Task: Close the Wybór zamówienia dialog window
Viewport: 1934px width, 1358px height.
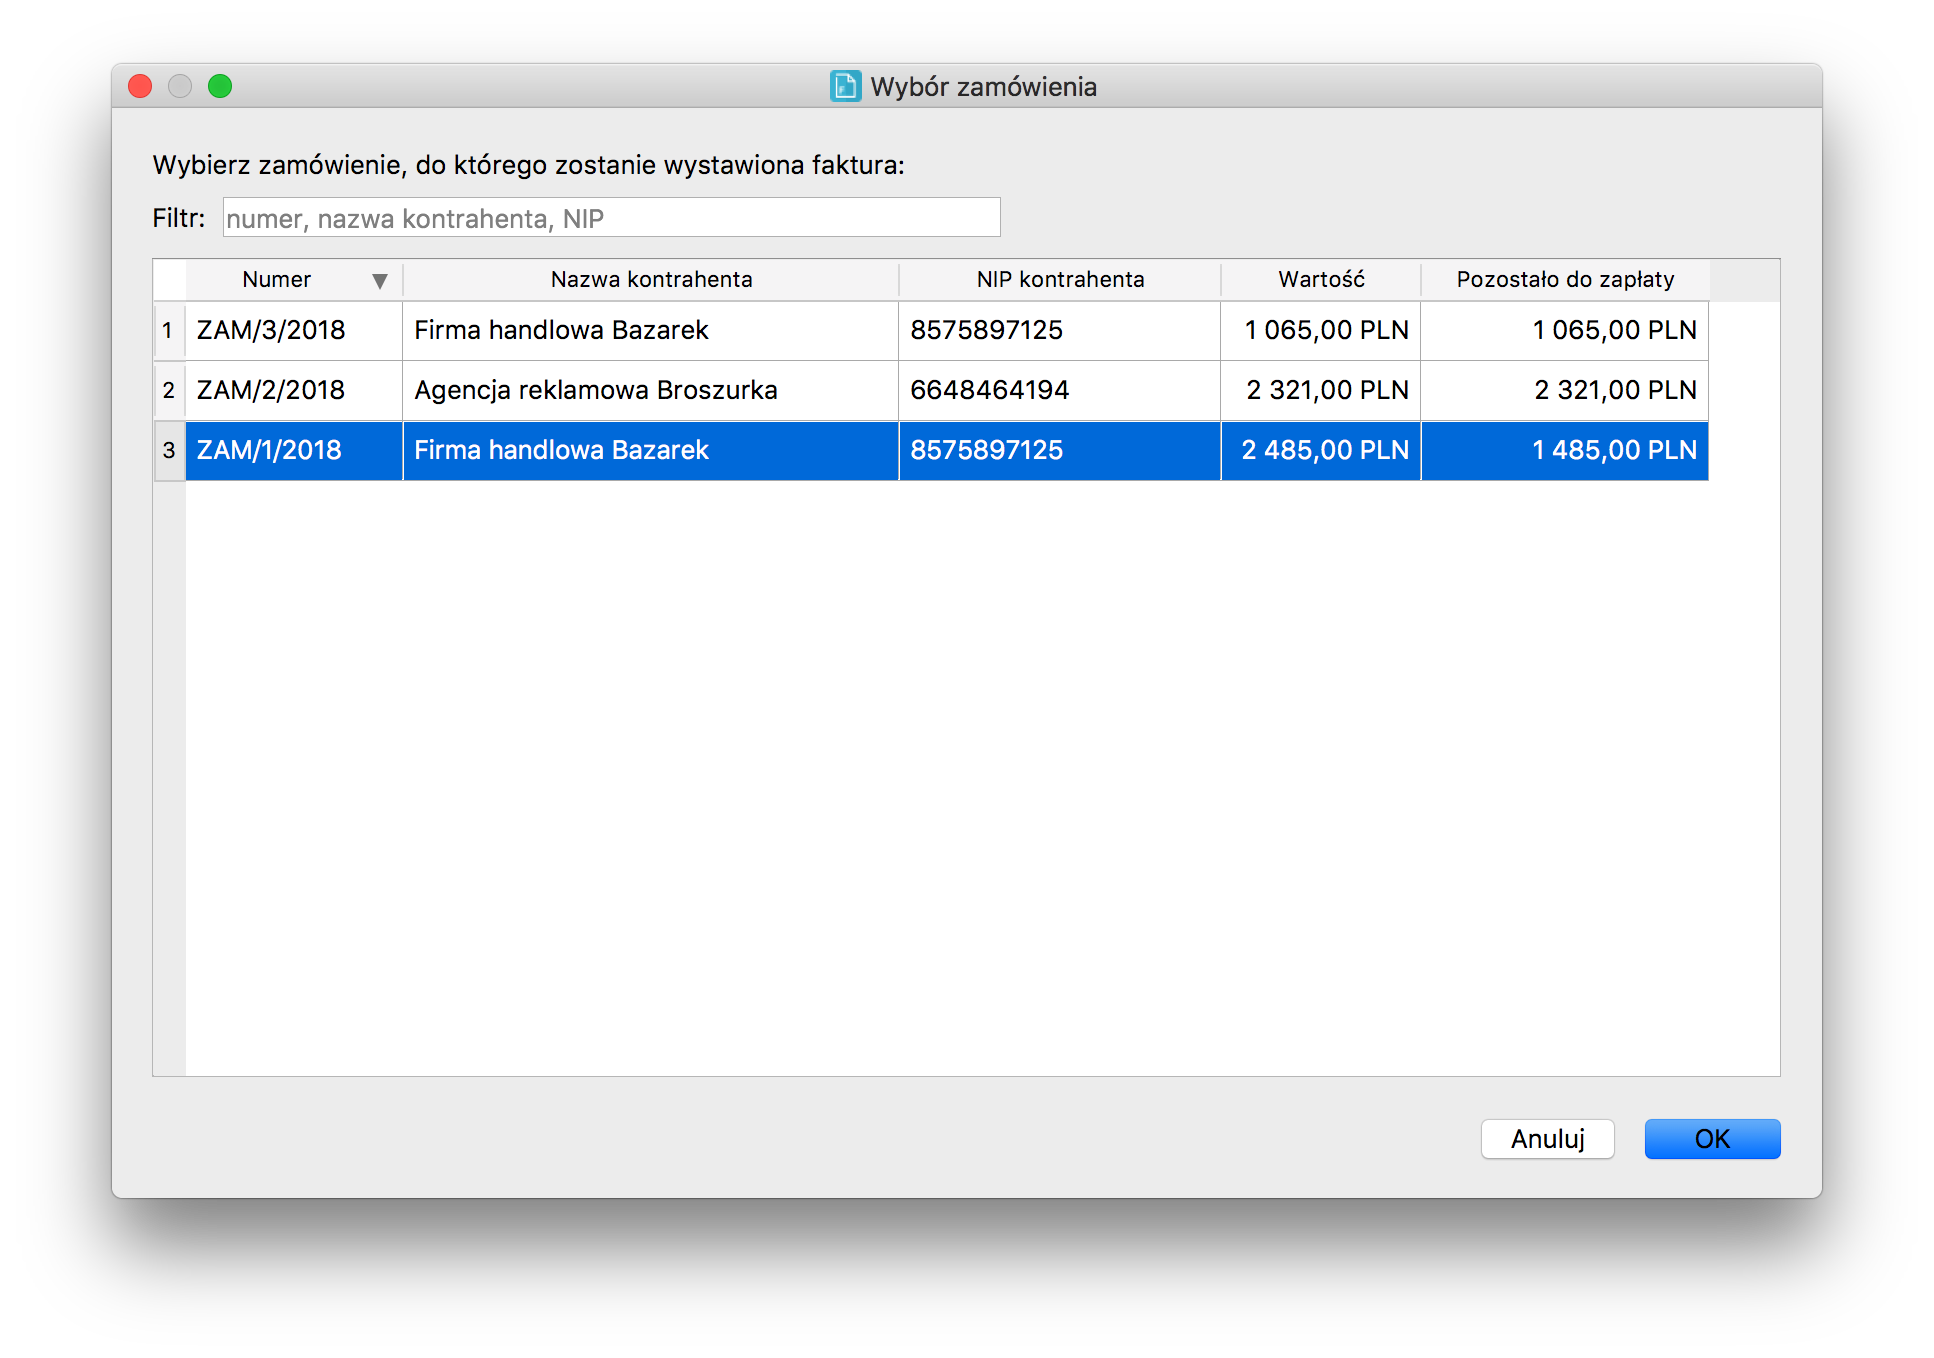Action: click(x=140, y=86)
